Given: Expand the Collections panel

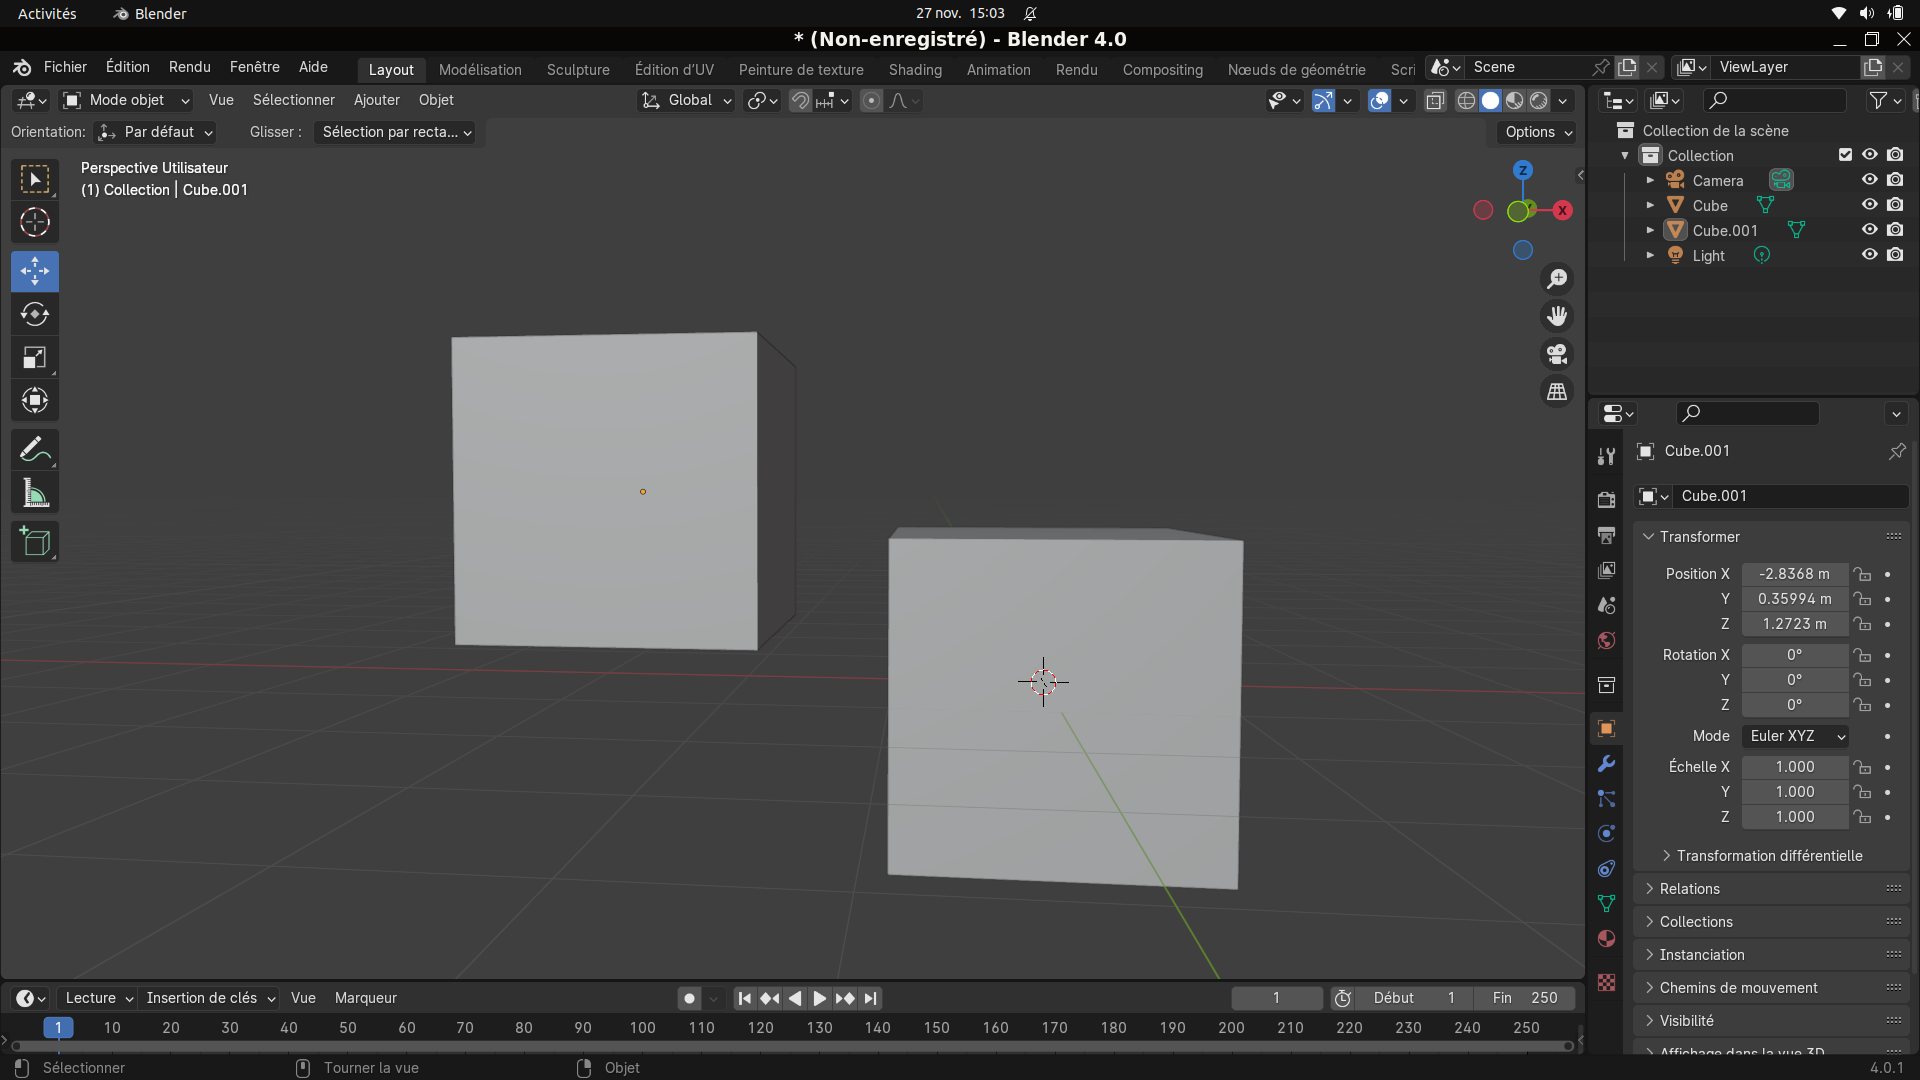Looking at the screenshot, I should [x=1771, y=922].
